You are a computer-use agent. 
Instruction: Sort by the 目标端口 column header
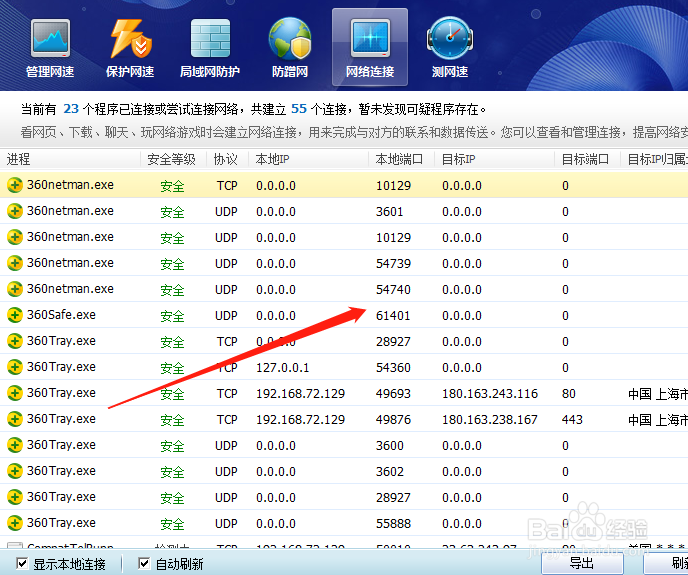pyautogui.click(x=587, y=159)
